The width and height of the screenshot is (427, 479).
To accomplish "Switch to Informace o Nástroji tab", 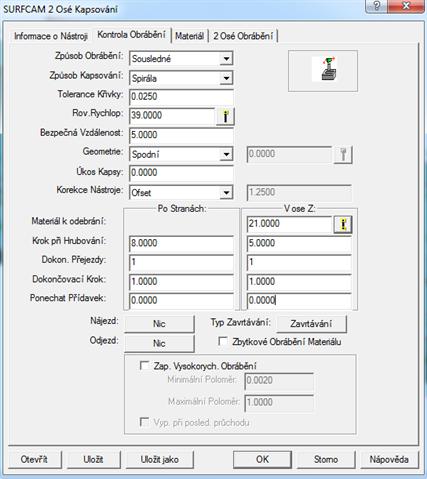I will [x=51, y=36].
